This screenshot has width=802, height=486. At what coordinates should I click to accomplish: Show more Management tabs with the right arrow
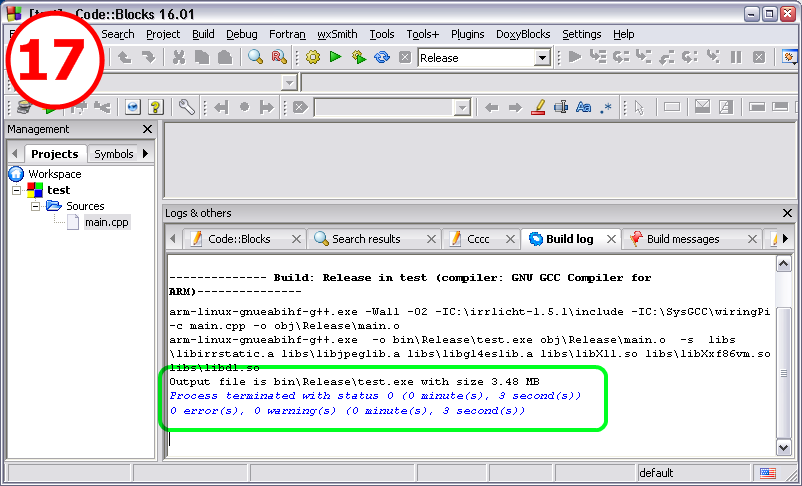point(146,153)
